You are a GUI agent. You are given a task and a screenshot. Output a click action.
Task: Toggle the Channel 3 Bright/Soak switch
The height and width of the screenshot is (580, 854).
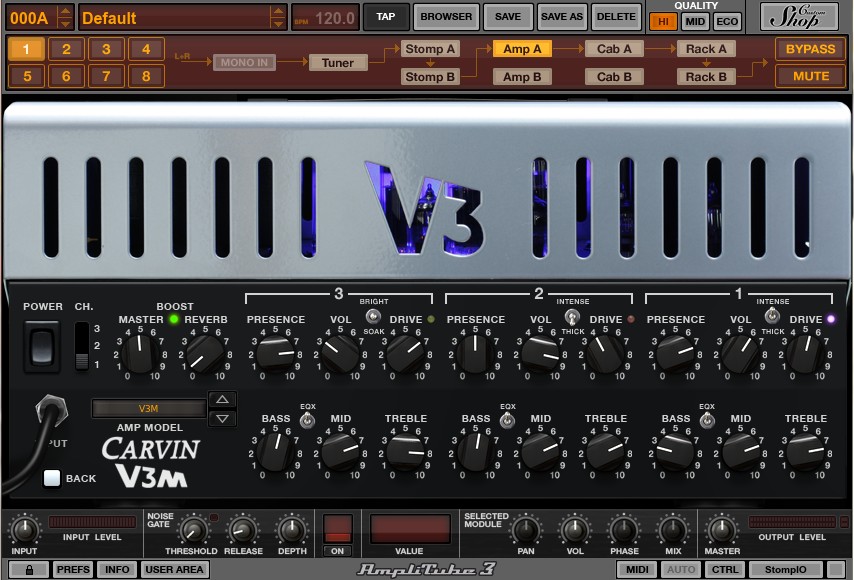click(372, 317)
